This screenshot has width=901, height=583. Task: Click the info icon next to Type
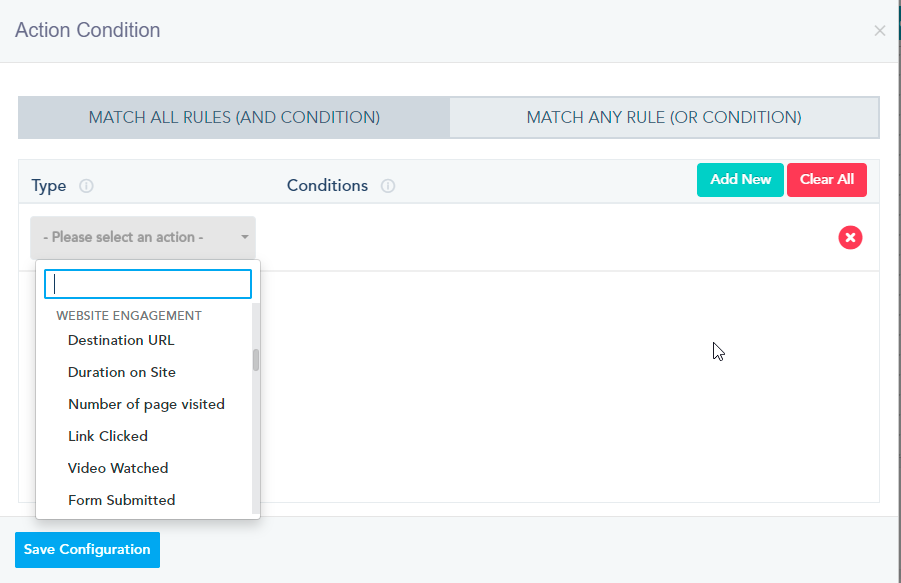86,186
